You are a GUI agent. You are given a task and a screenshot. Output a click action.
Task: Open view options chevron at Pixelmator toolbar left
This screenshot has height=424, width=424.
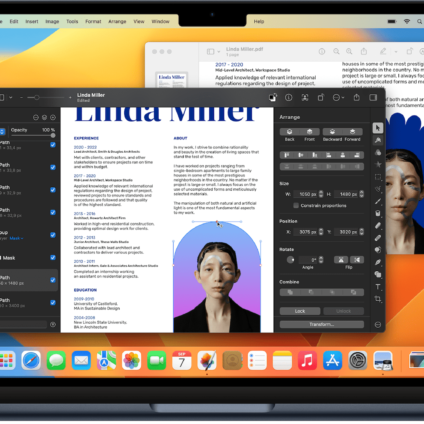10,97
